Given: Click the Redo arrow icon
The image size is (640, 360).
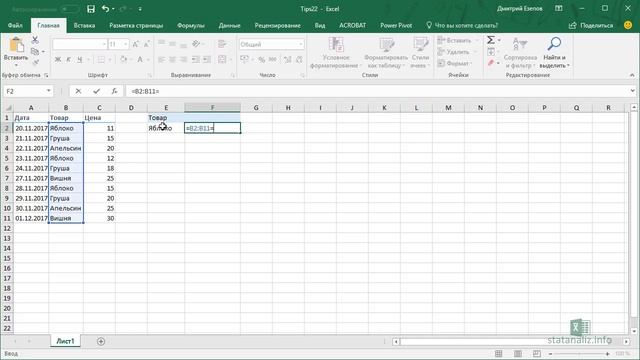Looking at the screenshot, I should 123,9.
